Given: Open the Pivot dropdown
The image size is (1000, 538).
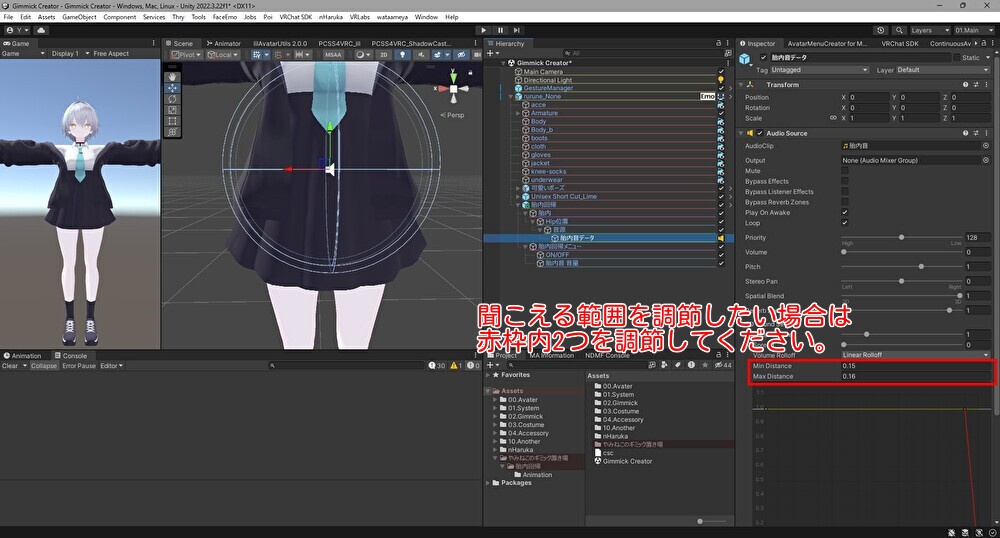Looking at the screenshot, I should point(186,55).
